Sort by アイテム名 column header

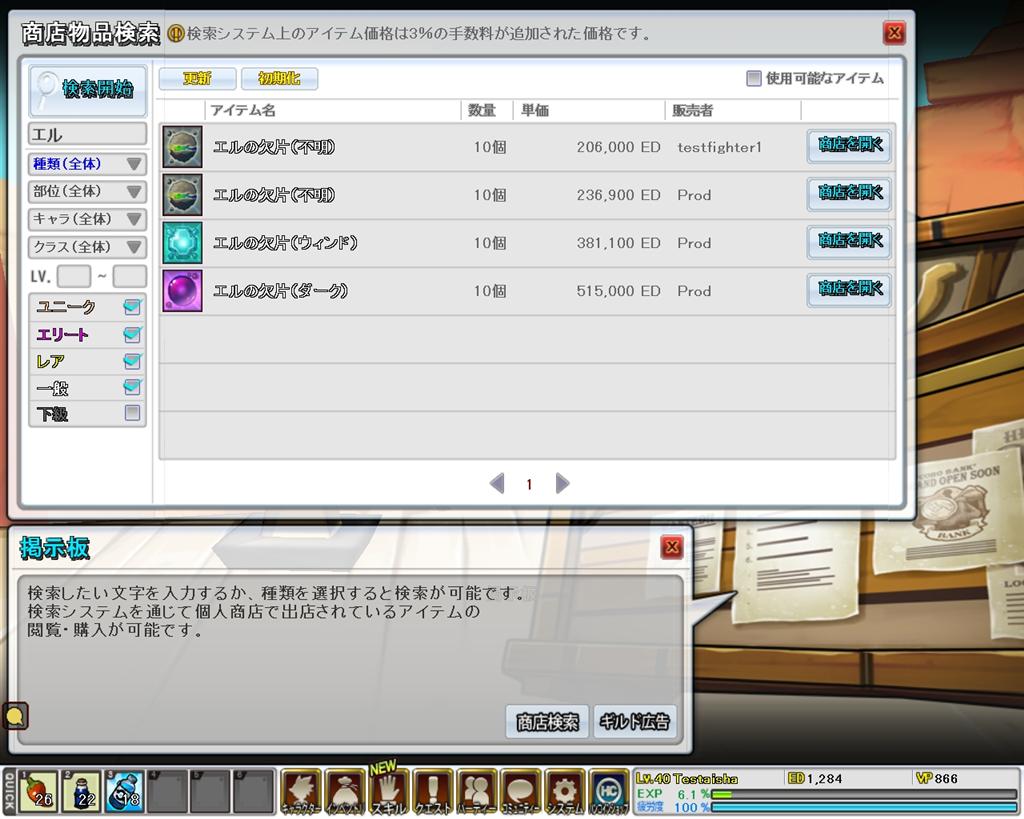pyautogui.click(x=243, y=110)
